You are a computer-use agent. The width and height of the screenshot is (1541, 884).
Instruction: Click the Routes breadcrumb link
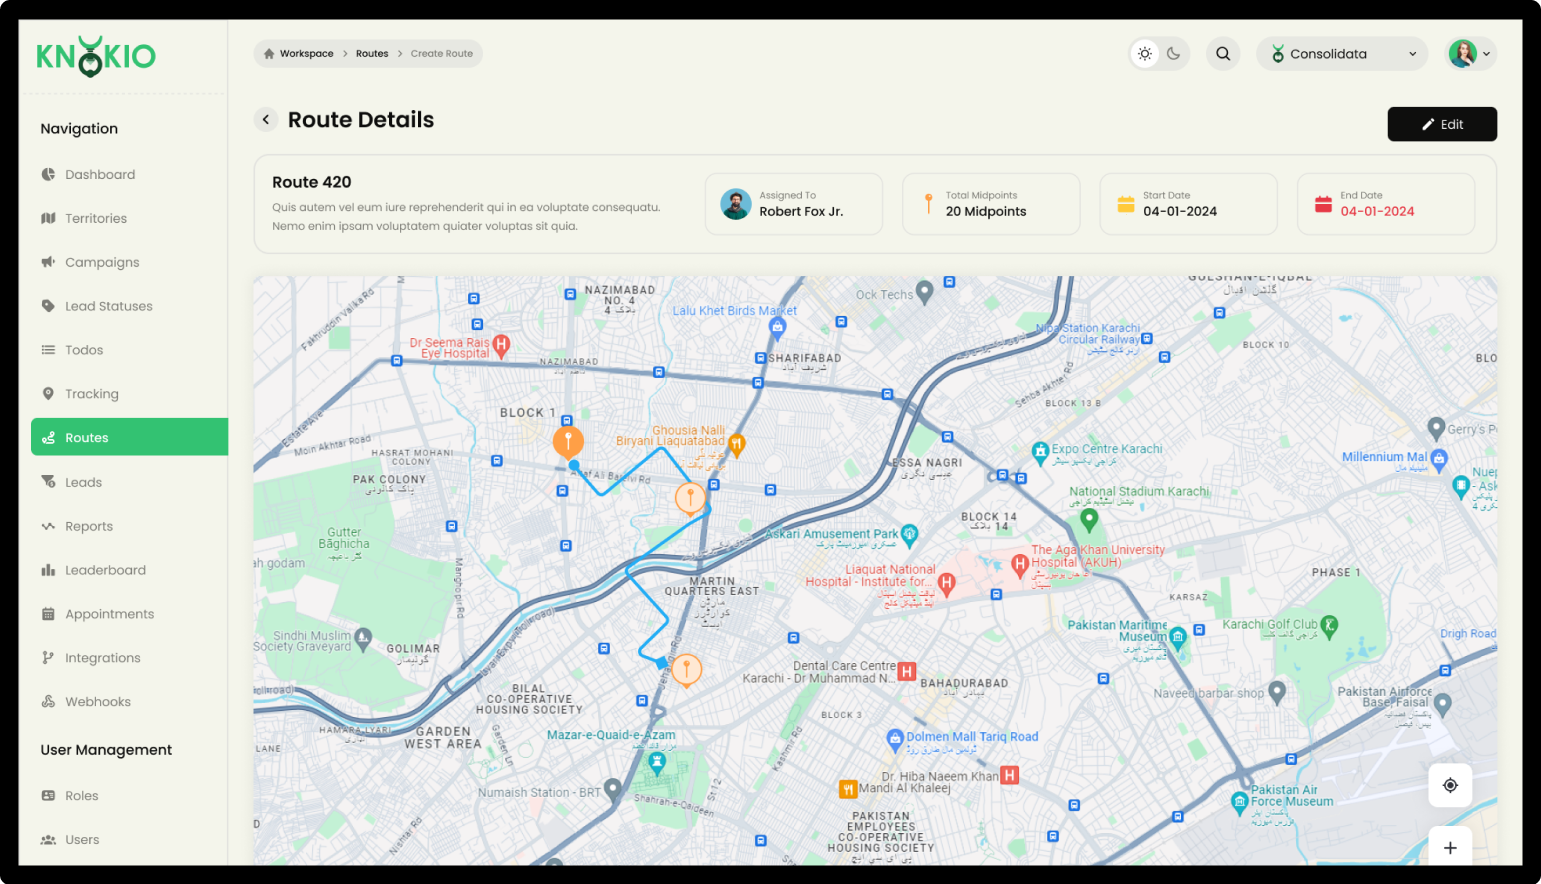coord(372,54)
